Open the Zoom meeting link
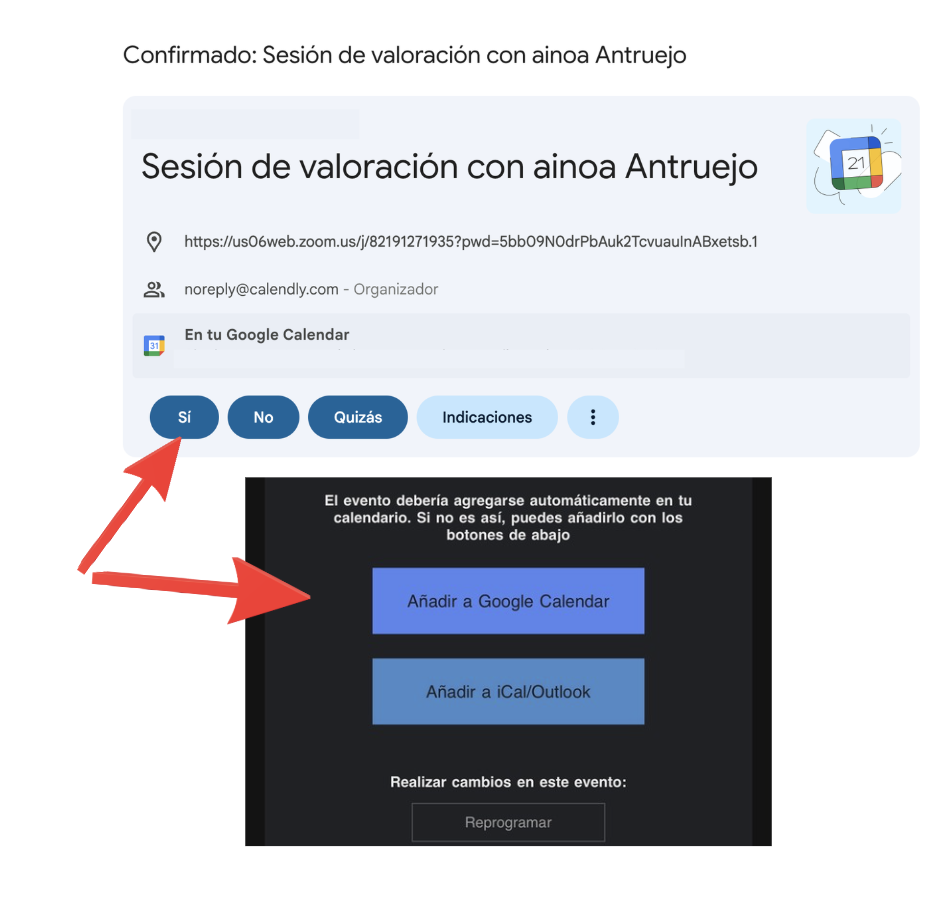The height and width of the screenshot is (920, 950). (x=471, y=242)
